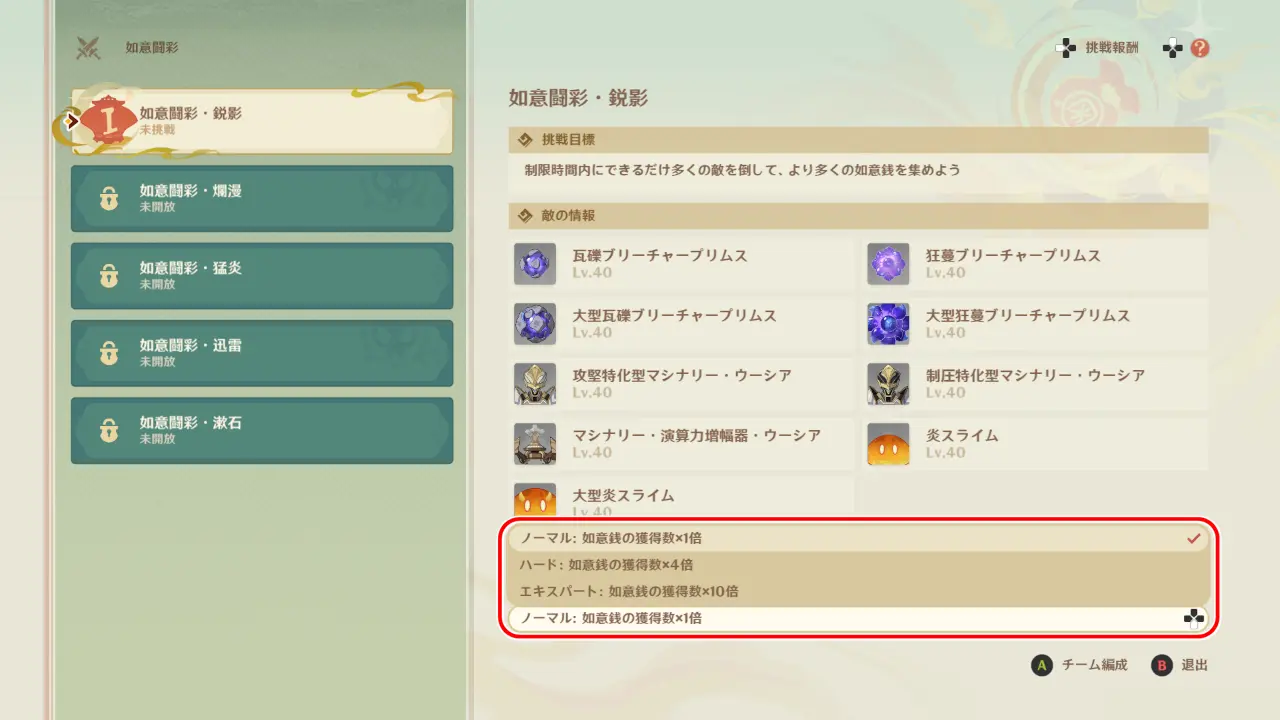Select the locked 如意闘彩・迅雷 stage
This screenshot has width=1280, height=720.
tap(262, 353)
